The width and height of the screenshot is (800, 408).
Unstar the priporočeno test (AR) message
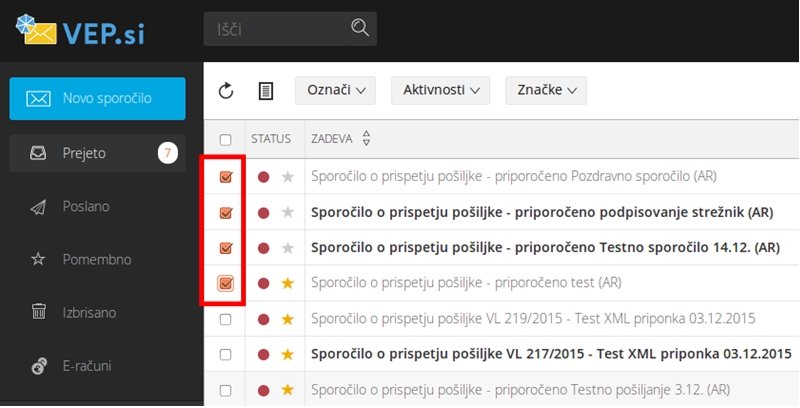pos(288,283)
